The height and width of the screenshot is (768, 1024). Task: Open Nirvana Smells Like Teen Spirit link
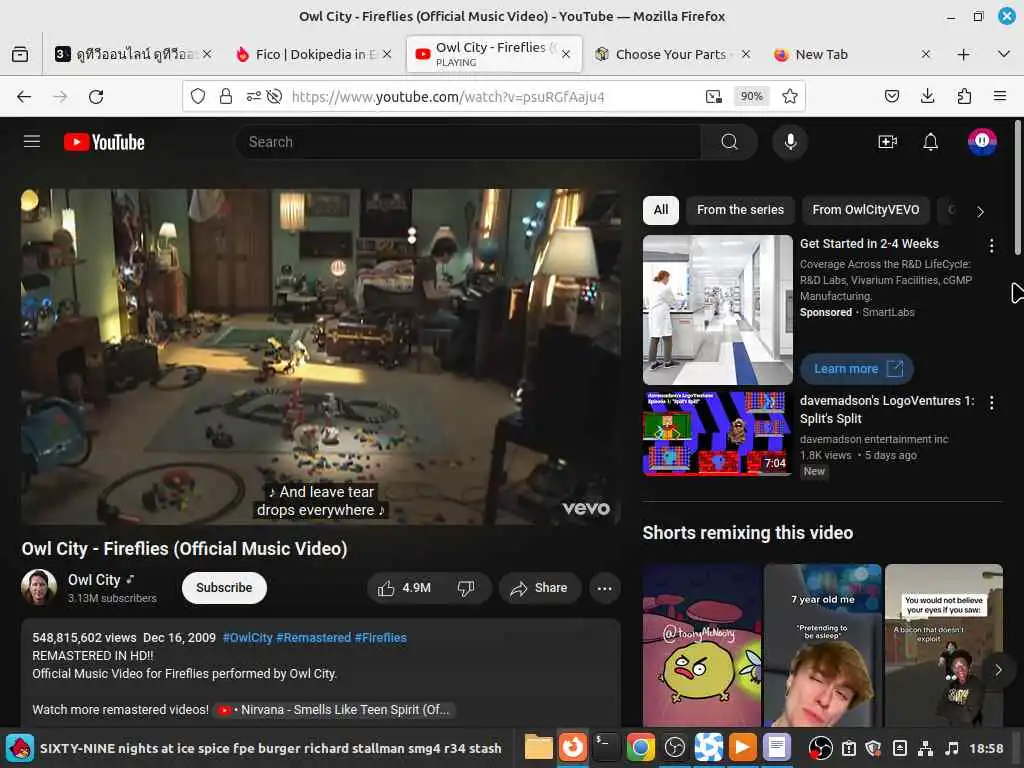tap(334, 710)
